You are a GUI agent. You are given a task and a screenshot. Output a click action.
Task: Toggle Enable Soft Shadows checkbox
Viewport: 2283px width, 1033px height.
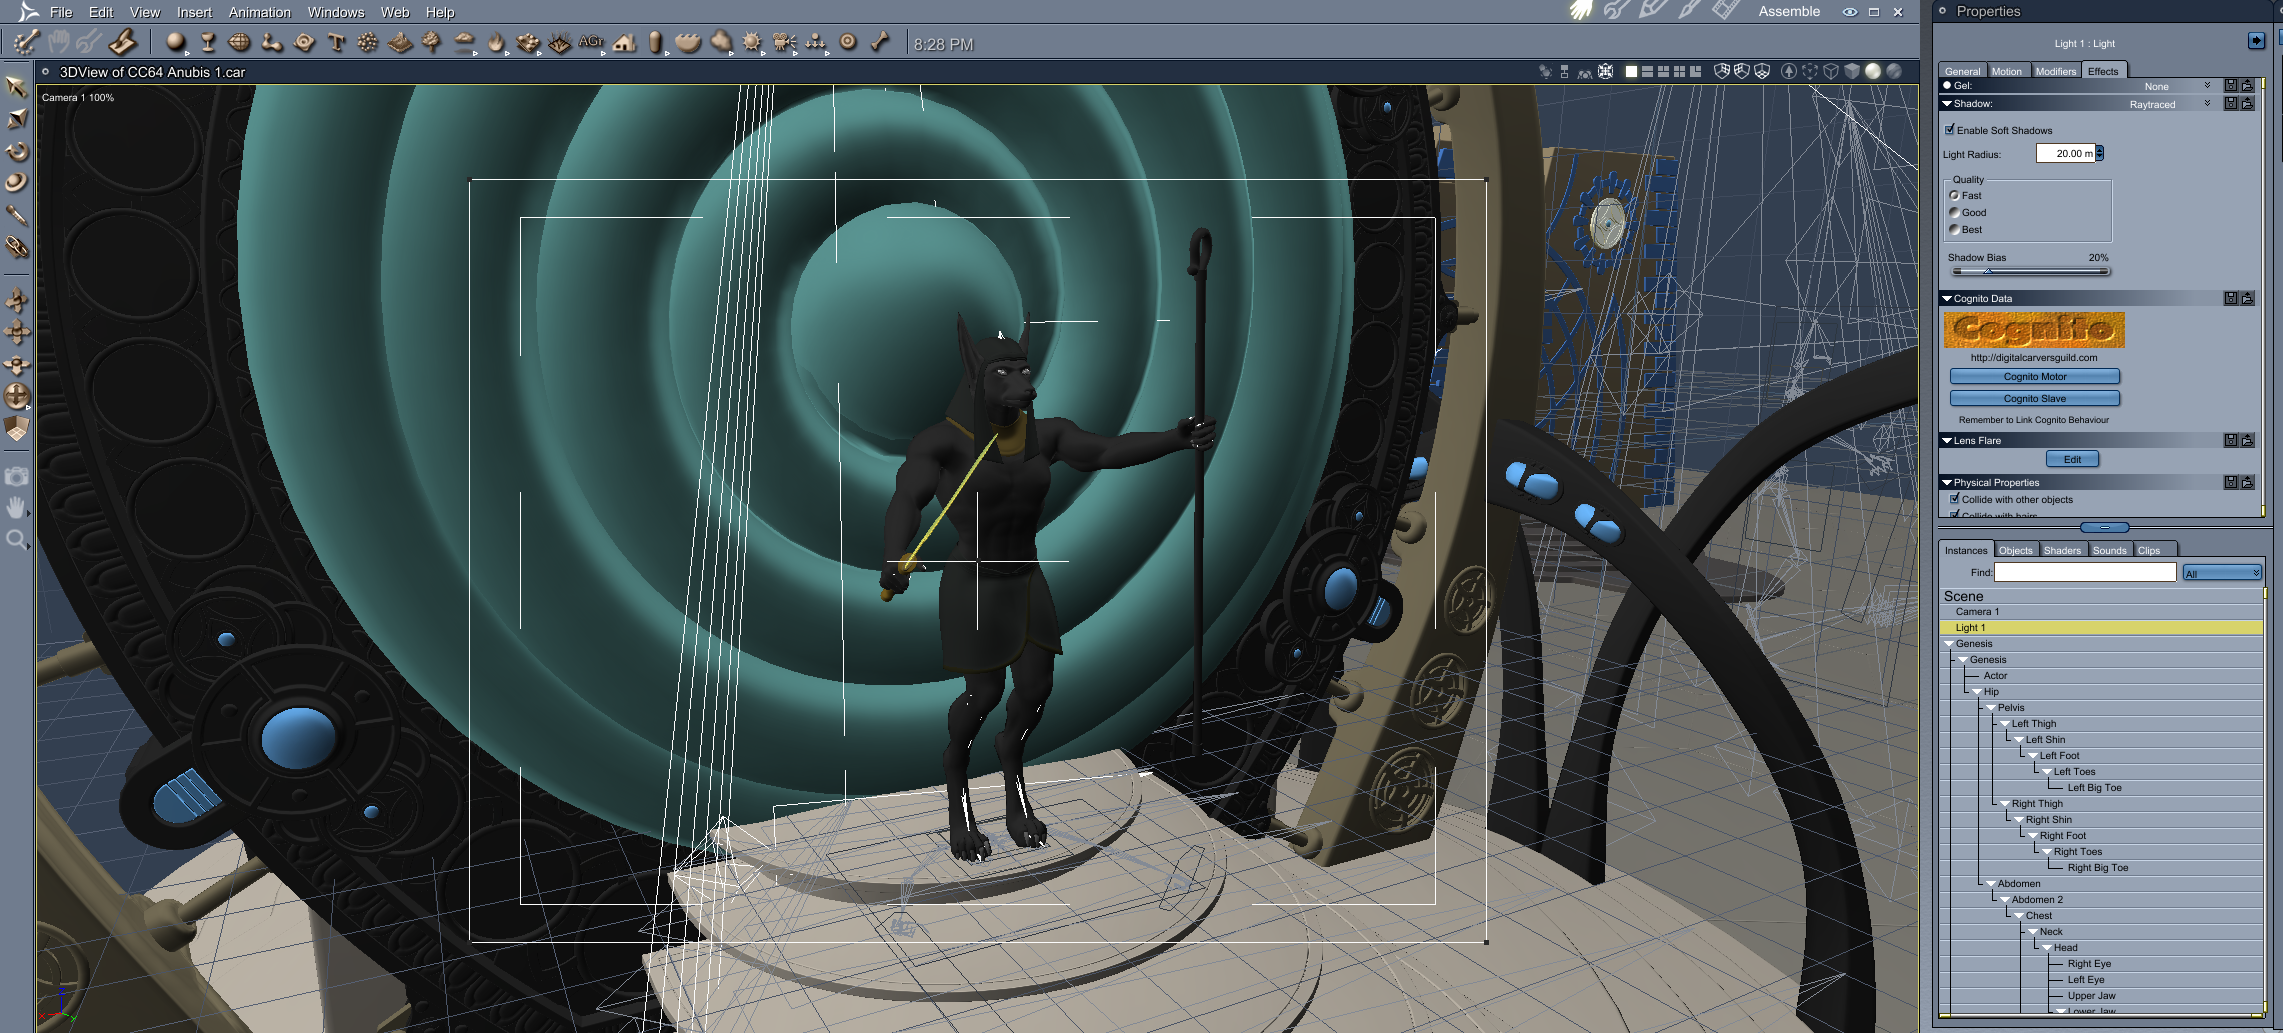[x=1950, y=130]
